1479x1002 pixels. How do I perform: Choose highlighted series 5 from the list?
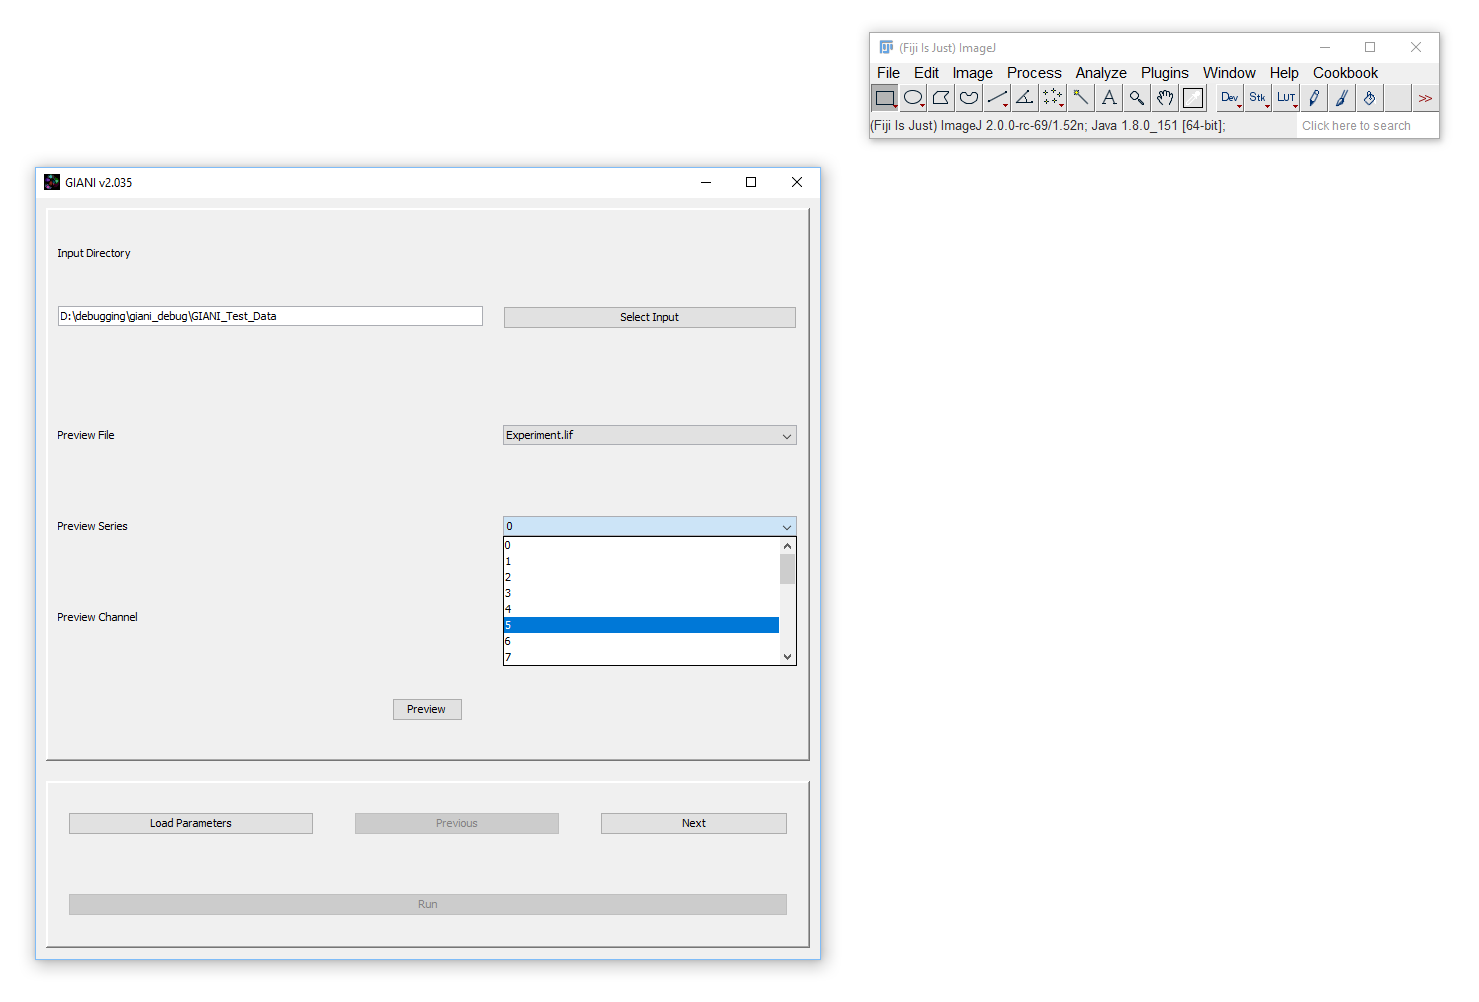pos(641,625)
